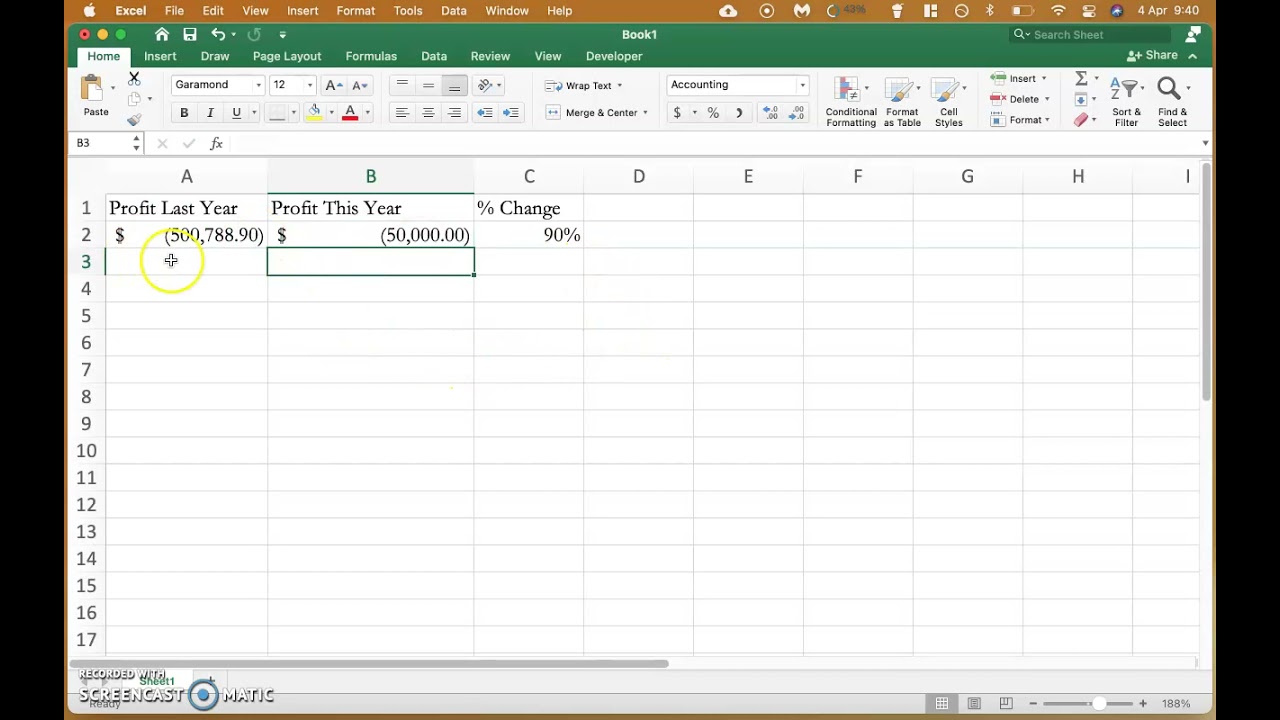Viewport: 1280px width, 720px height.
Task: Open the Page Layout ribbon tab
Action: point(287,57)
